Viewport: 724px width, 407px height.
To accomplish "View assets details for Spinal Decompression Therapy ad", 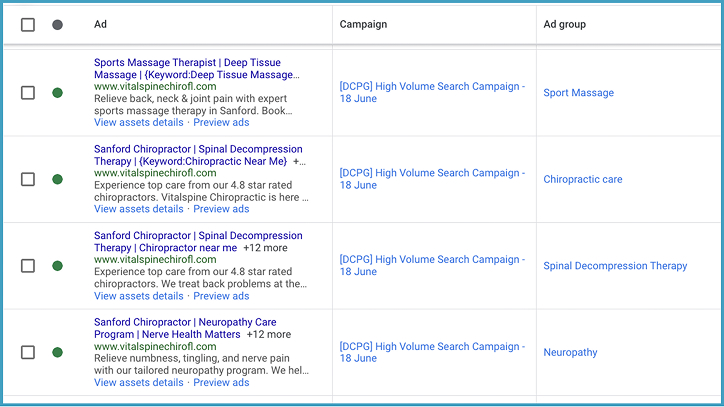I will click(x=139, y=296).
